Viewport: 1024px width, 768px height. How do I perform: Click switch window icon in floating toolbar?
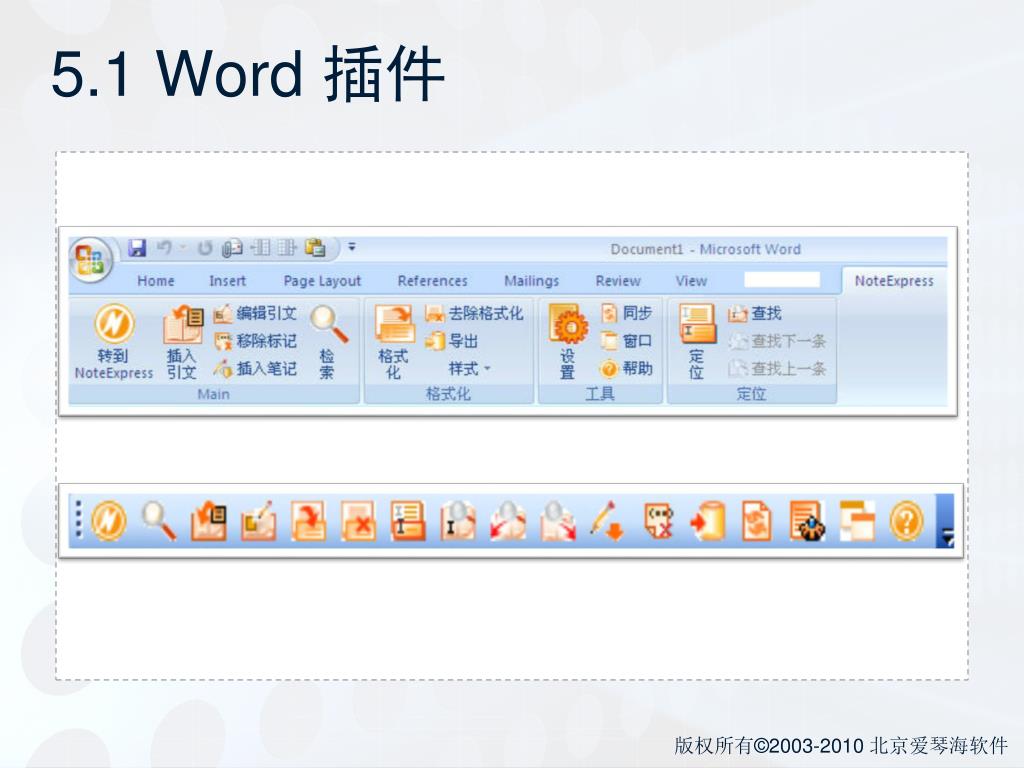pyautogui.click(x=857, y=521)
